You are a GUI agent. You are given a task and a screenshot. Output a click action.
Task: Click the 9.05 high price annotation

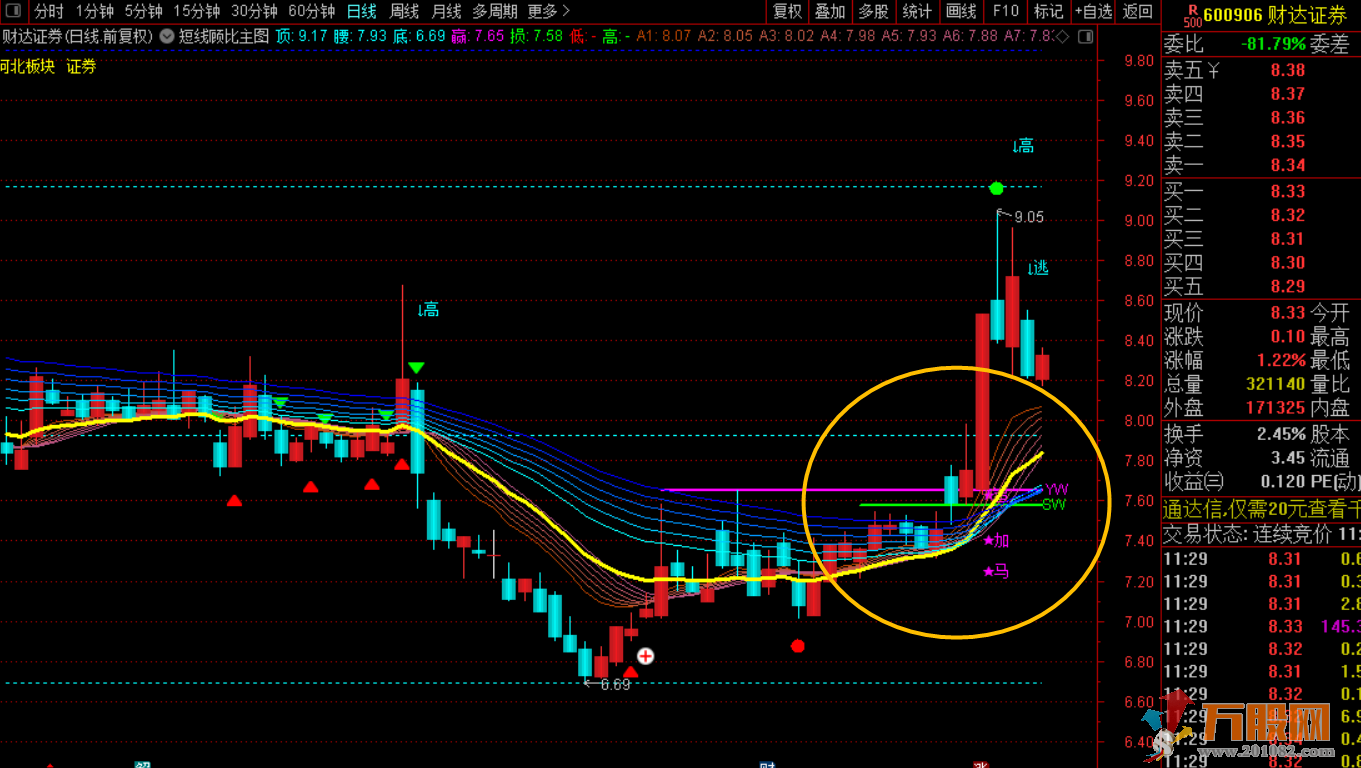pyautogui.click(x=1028, y=217)
